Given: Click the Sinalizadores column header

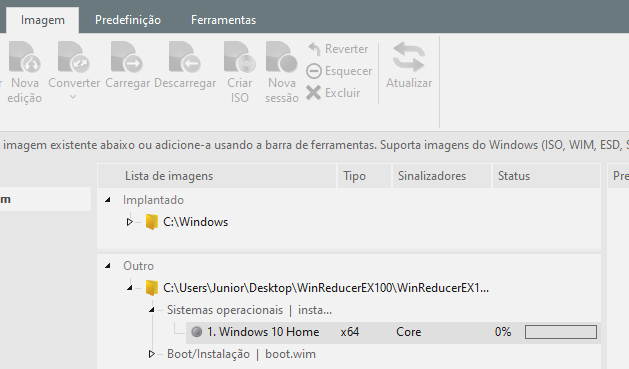Looking at the screenshot, I should coord(442,176).
